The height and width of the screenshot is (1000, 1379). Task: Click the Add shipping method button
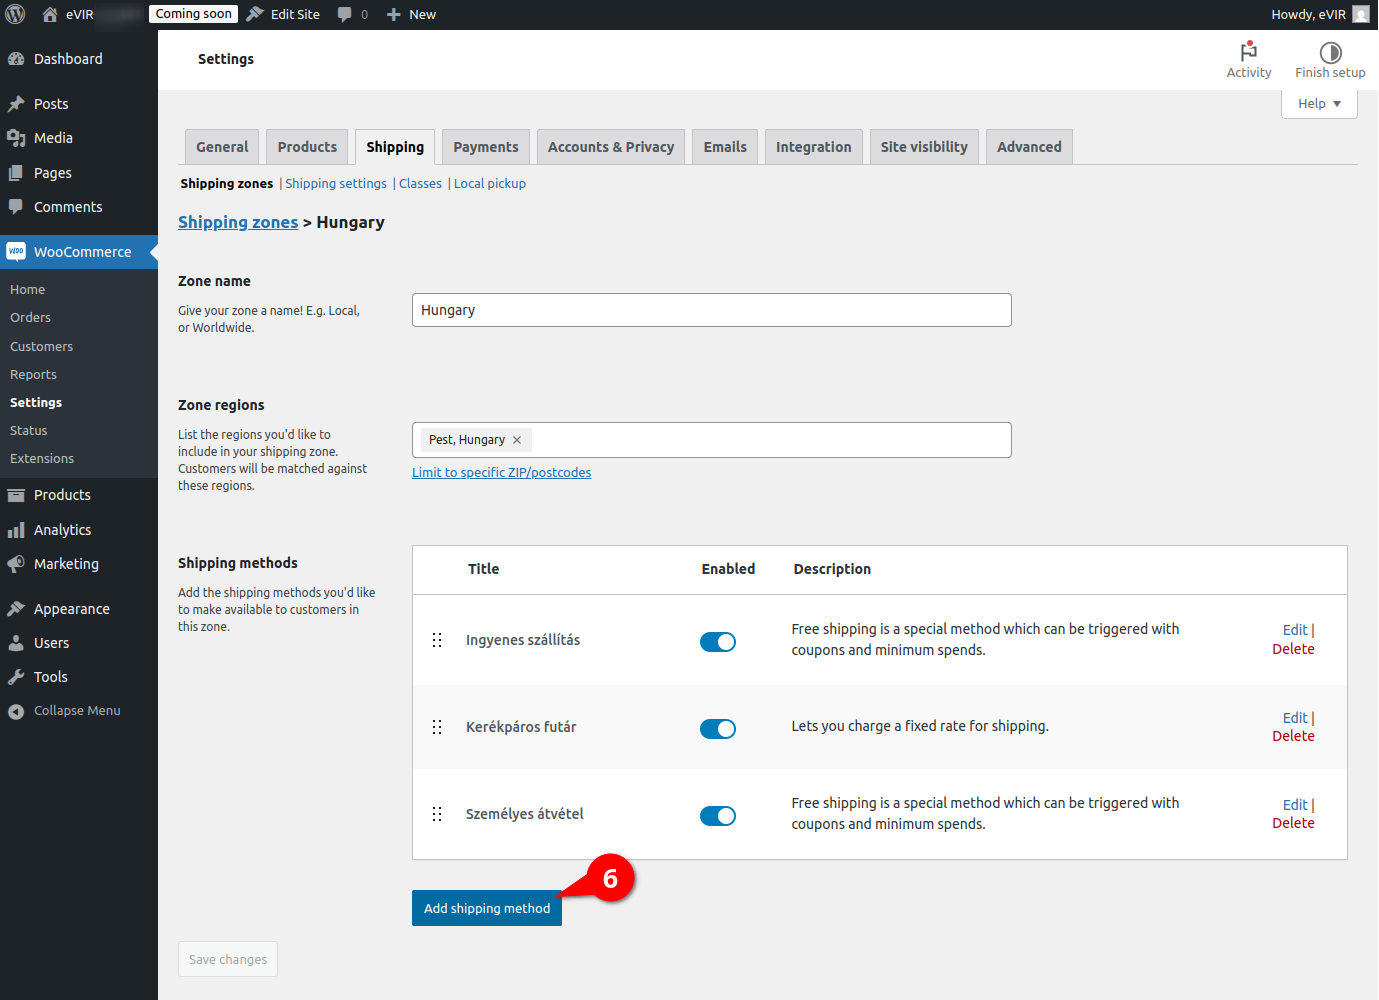click(x=487, y=908)
